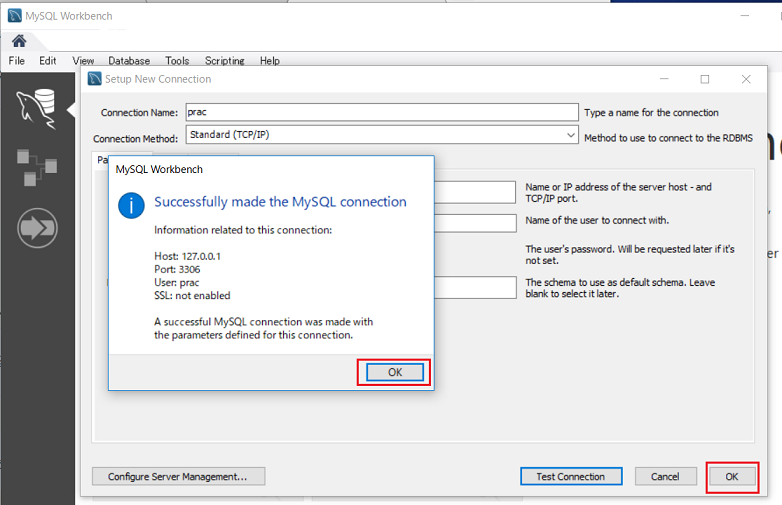Click the 'Connection Method:' label
The width and height of the screenshot is (782, 505).
[x=136, y=139]
